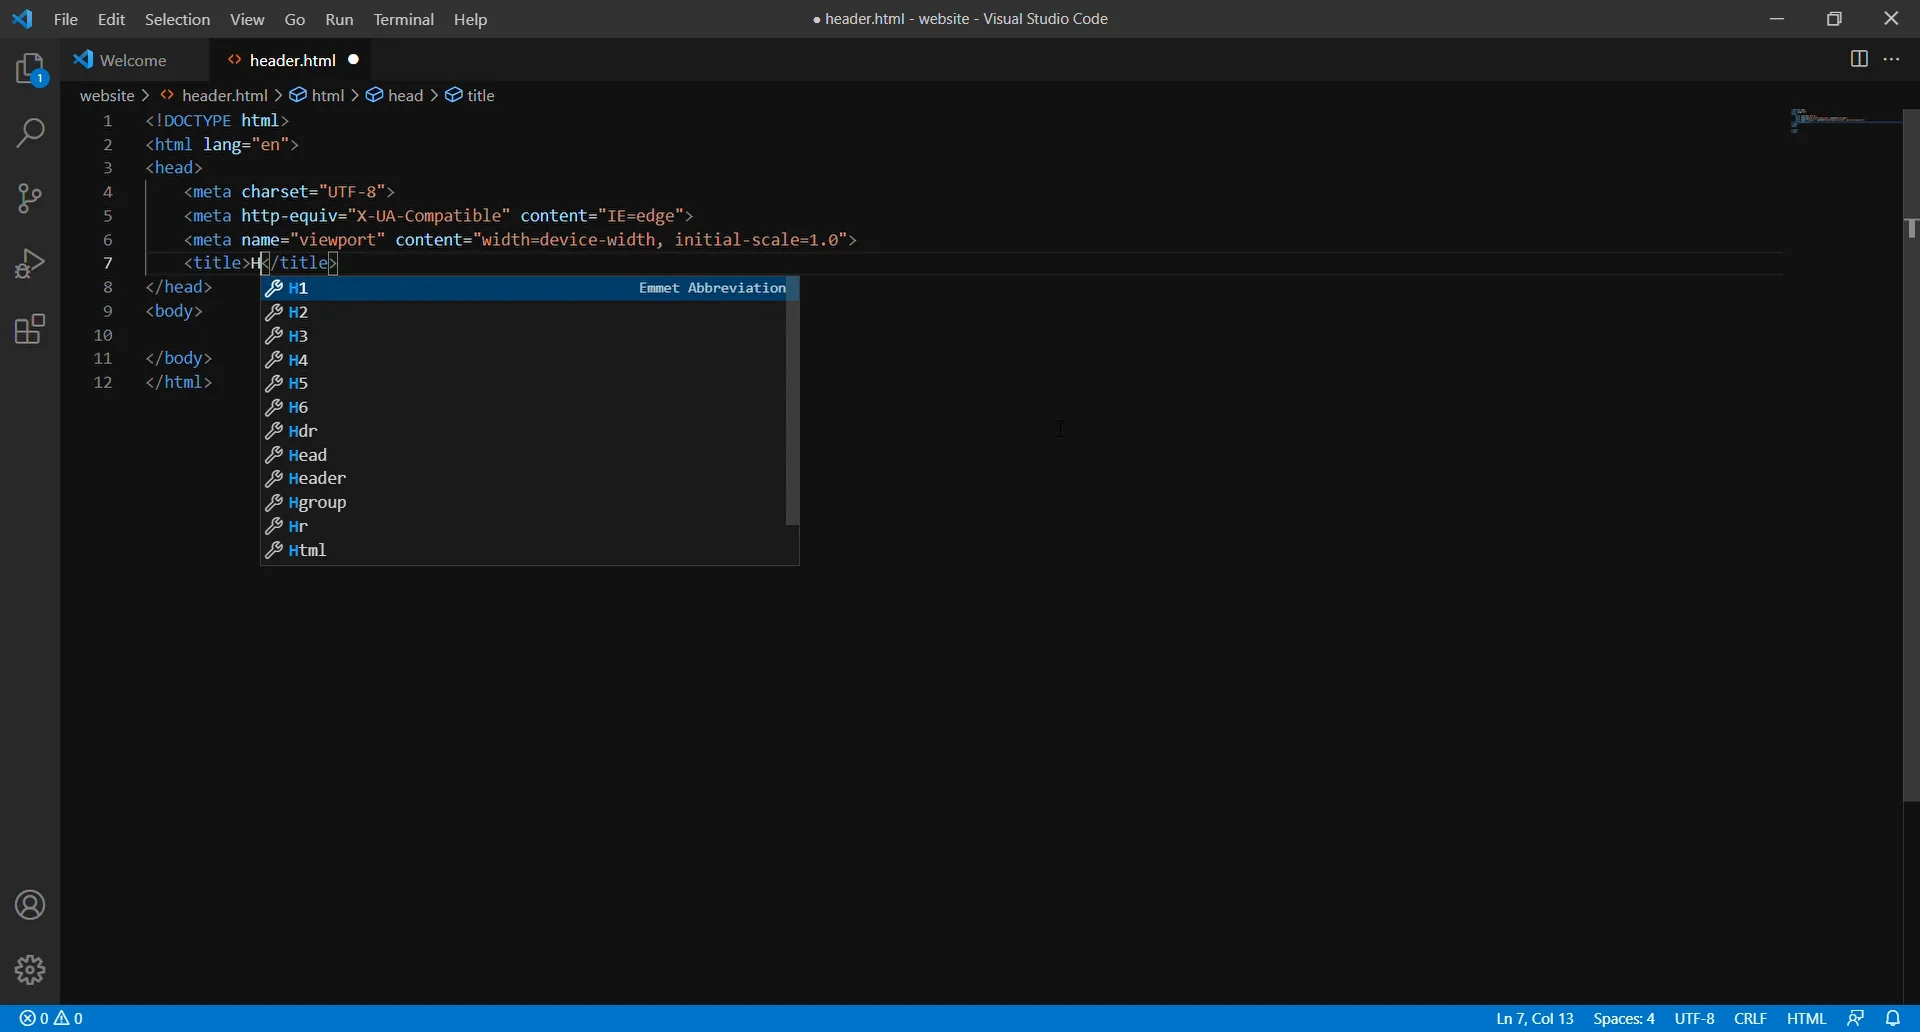Open the head breadcrumb dropdown
Viewport: 1920px width, 1032px height.
[x=405, y=95]
